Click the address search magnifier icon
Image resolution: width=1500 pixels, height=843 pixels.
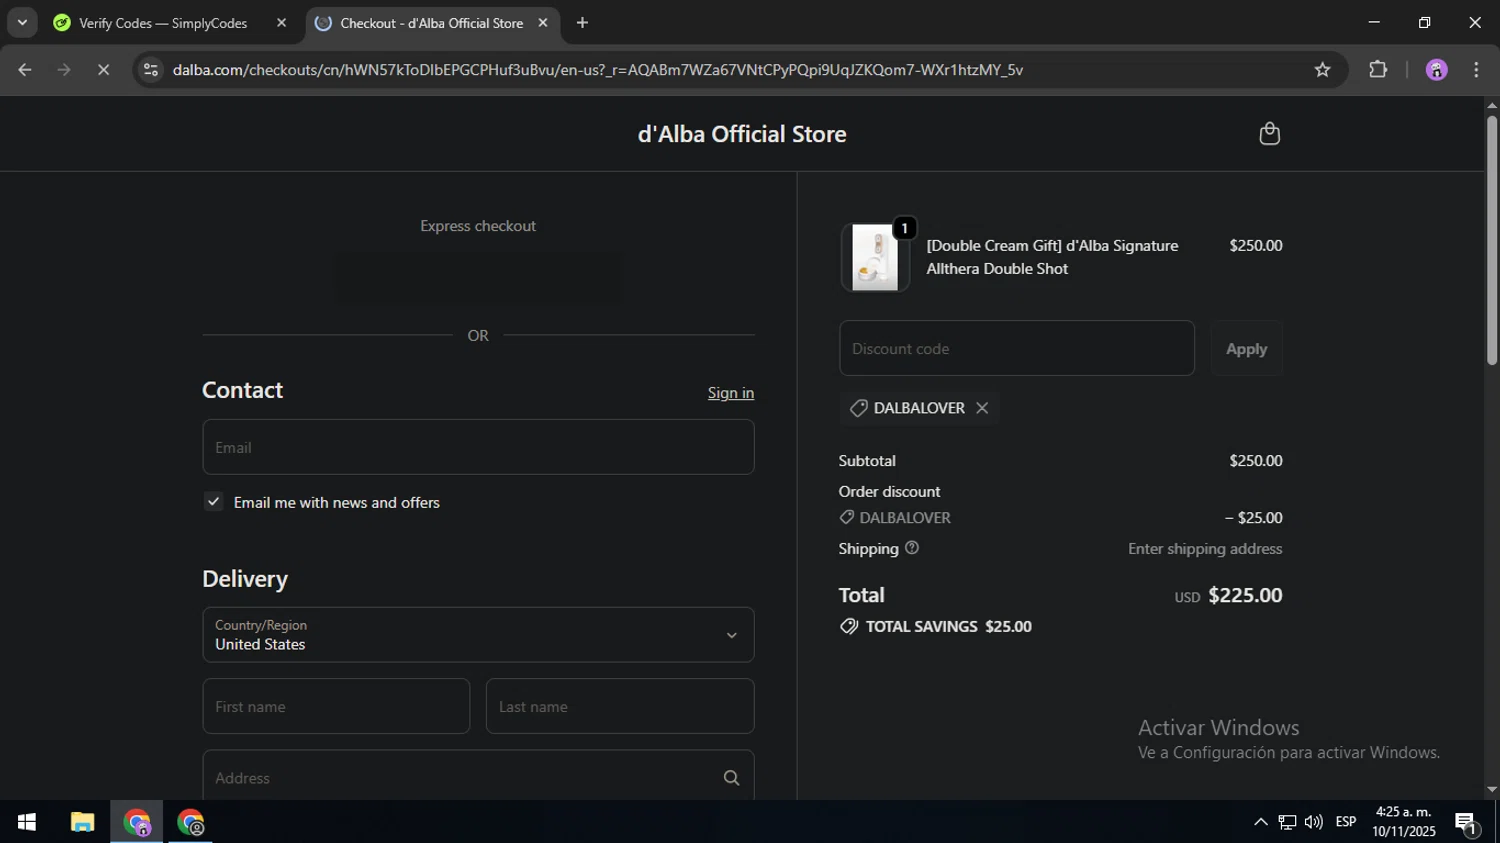[731, 778]
